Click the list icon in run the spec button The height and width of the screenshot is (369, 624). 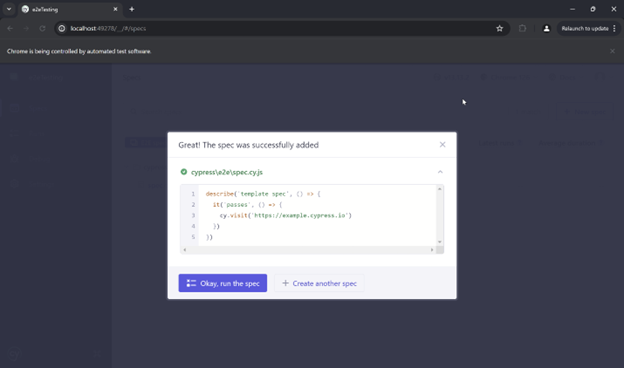point(191,283)
